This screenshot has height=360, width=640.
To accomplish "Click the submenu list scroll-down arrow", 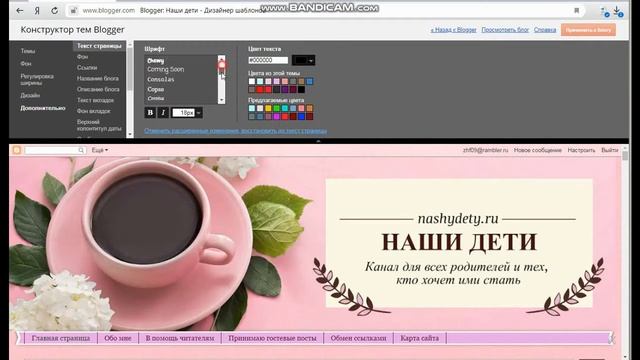I will 130,134.
